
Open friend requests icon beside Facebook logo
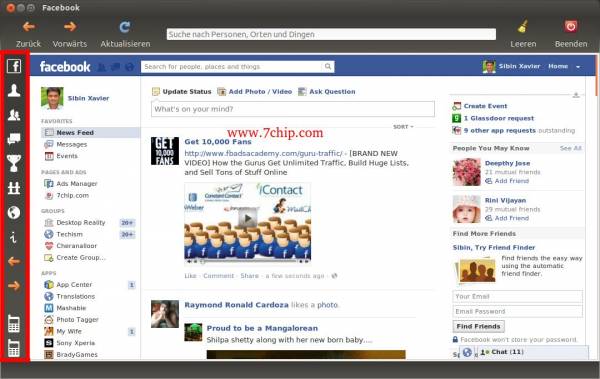[x=101, y=67]
